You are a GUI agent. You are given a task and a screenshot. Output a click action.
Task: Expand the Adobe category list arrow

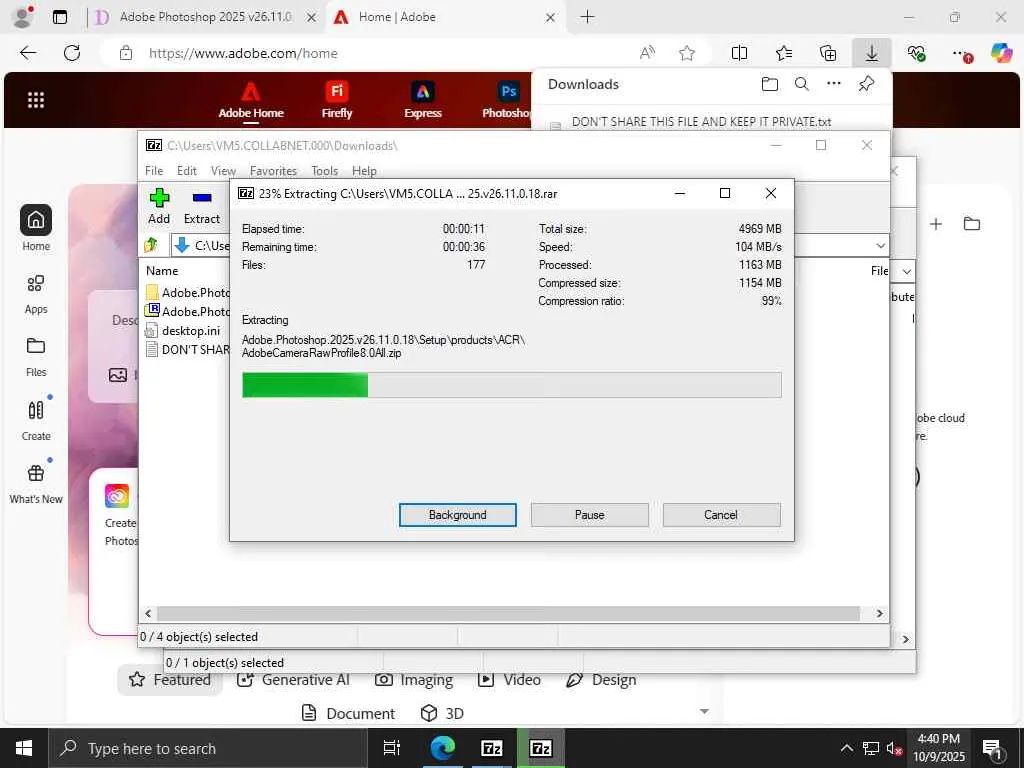704,711
